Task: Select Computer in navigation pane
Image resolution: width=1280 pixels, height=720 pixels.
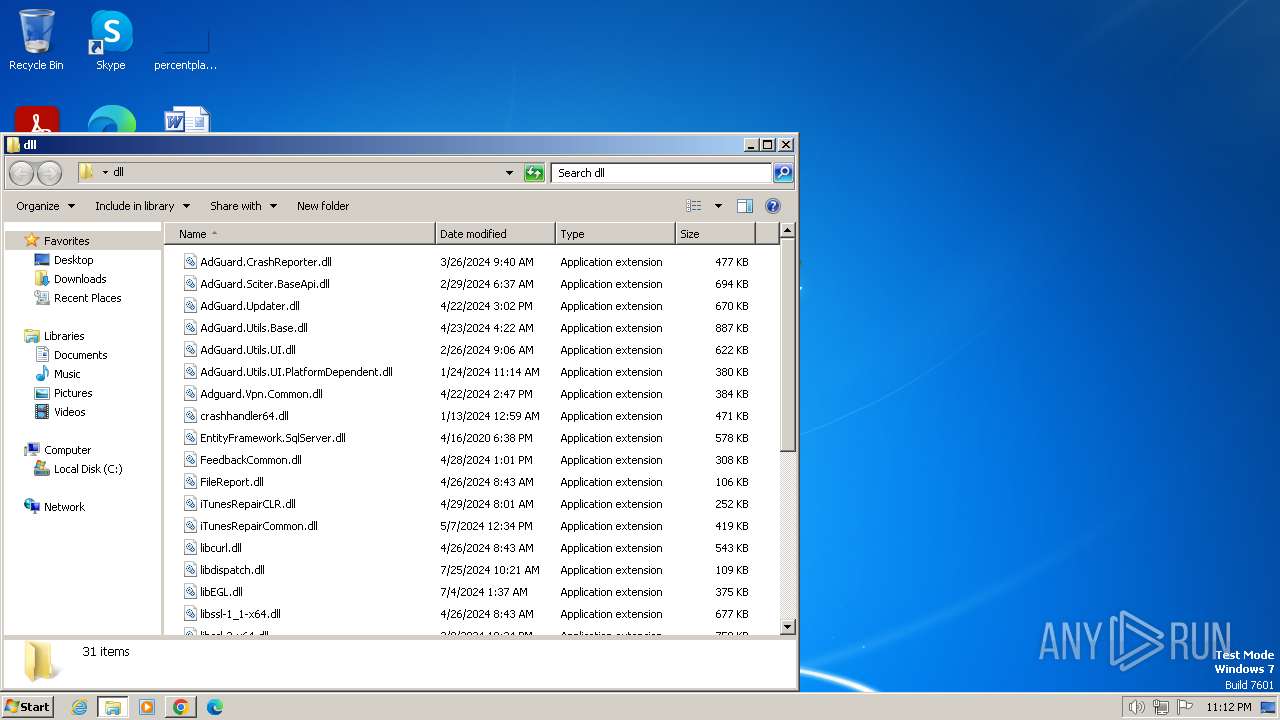Action: 67,450
